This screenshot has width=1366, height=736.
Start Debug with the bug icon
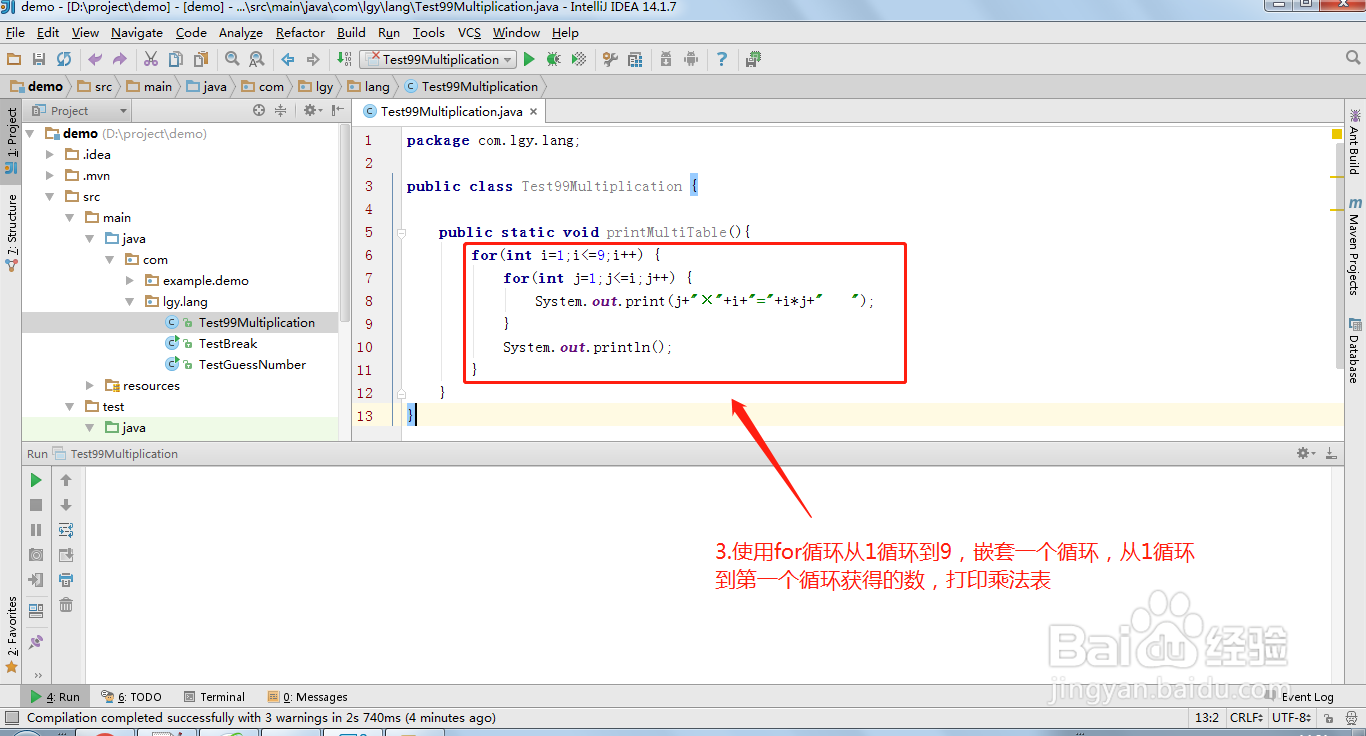click(554, 60)
